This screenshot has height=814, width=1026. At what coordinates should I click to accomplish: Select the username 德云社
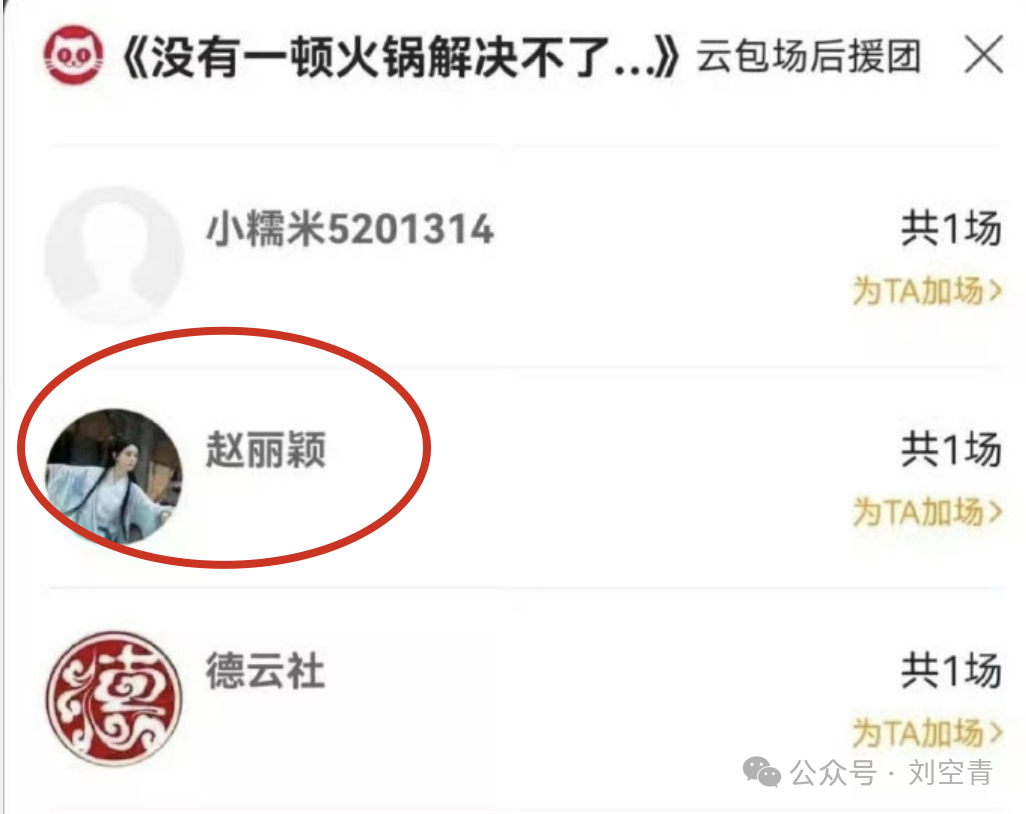(x=266, y=671)
